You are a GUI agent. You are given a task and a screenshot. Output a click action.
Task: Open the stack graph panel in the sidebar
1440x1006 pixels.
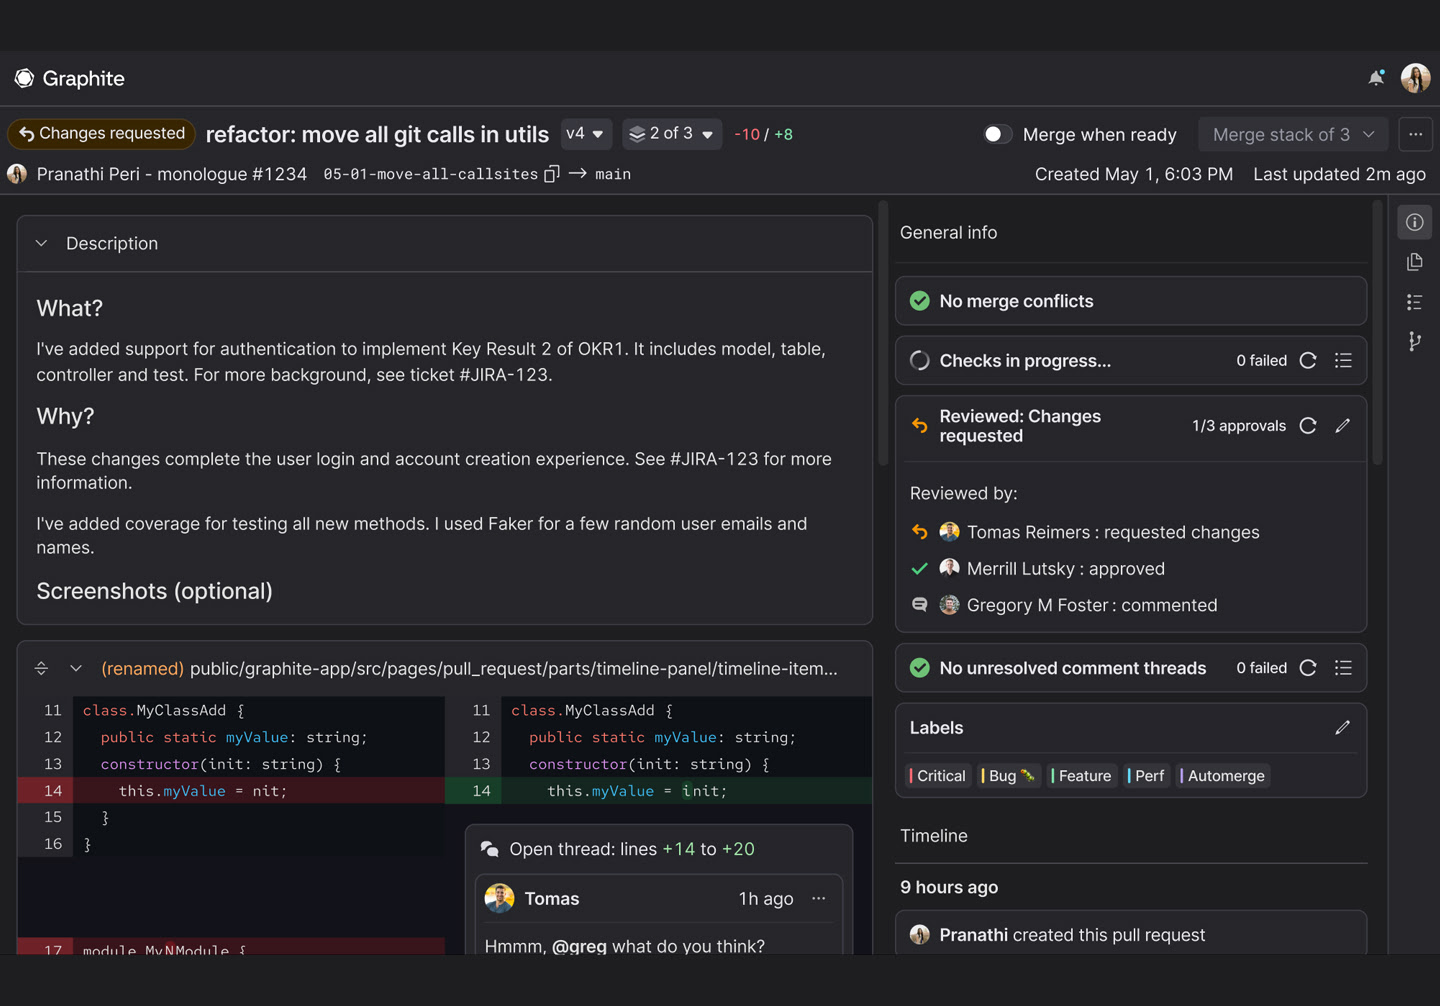coord(1414,341)
